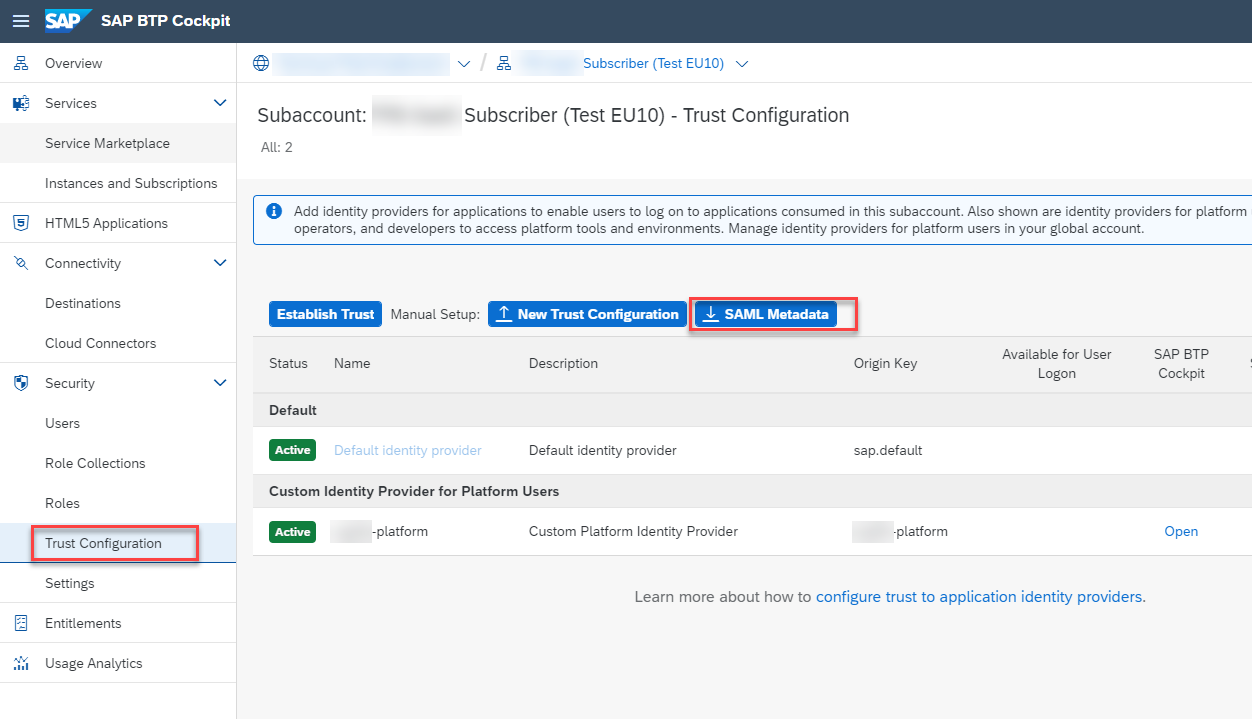This screenshot has height=719, width=1252.
Task: Click the subaccount hierarchy icon in breadcrumb
Action: tap(504, 63)
